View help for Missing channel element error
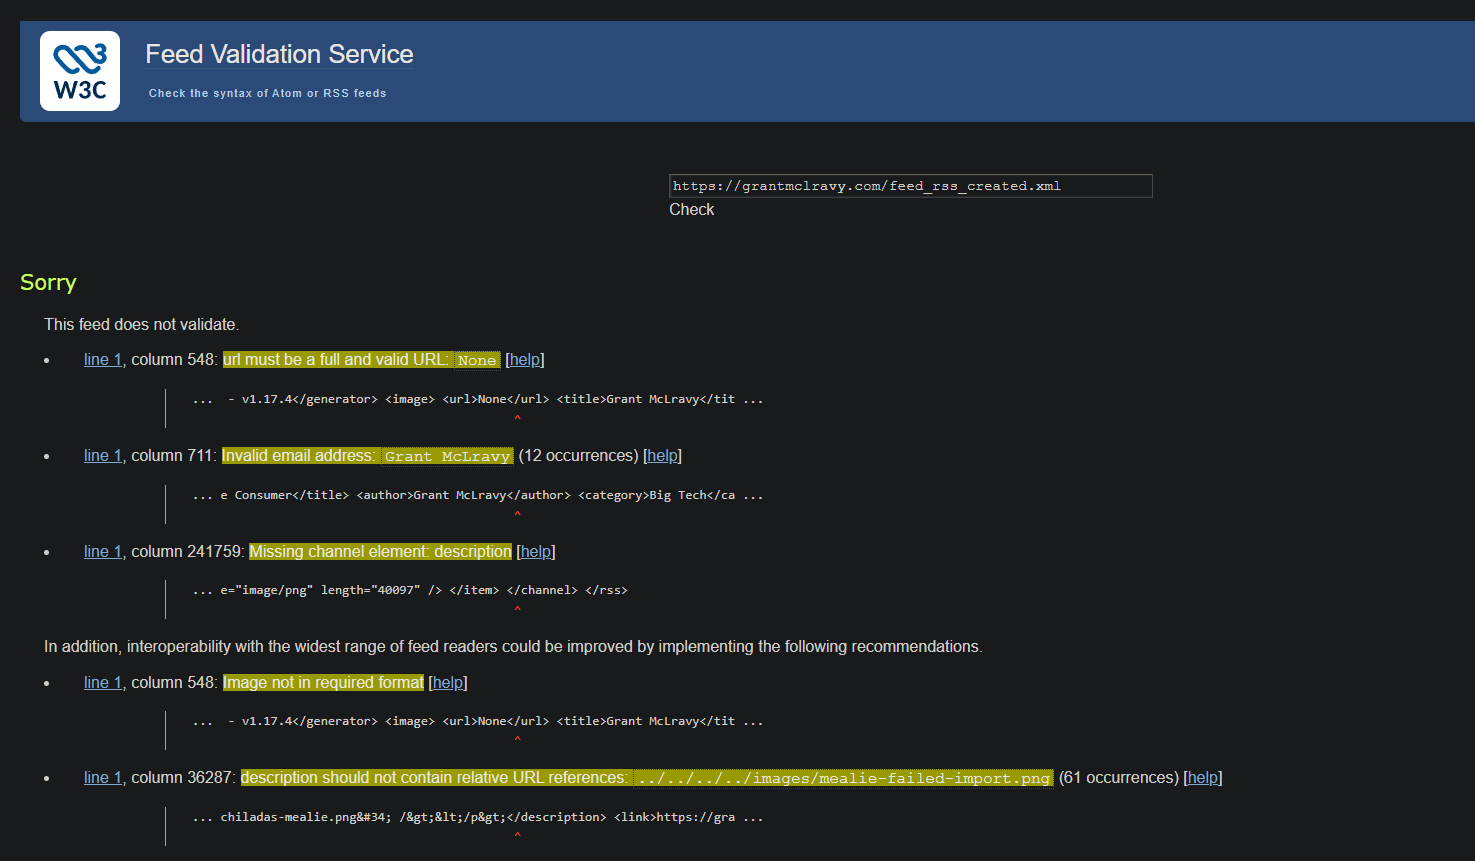 pyautogui.click(x=536, y=552)
